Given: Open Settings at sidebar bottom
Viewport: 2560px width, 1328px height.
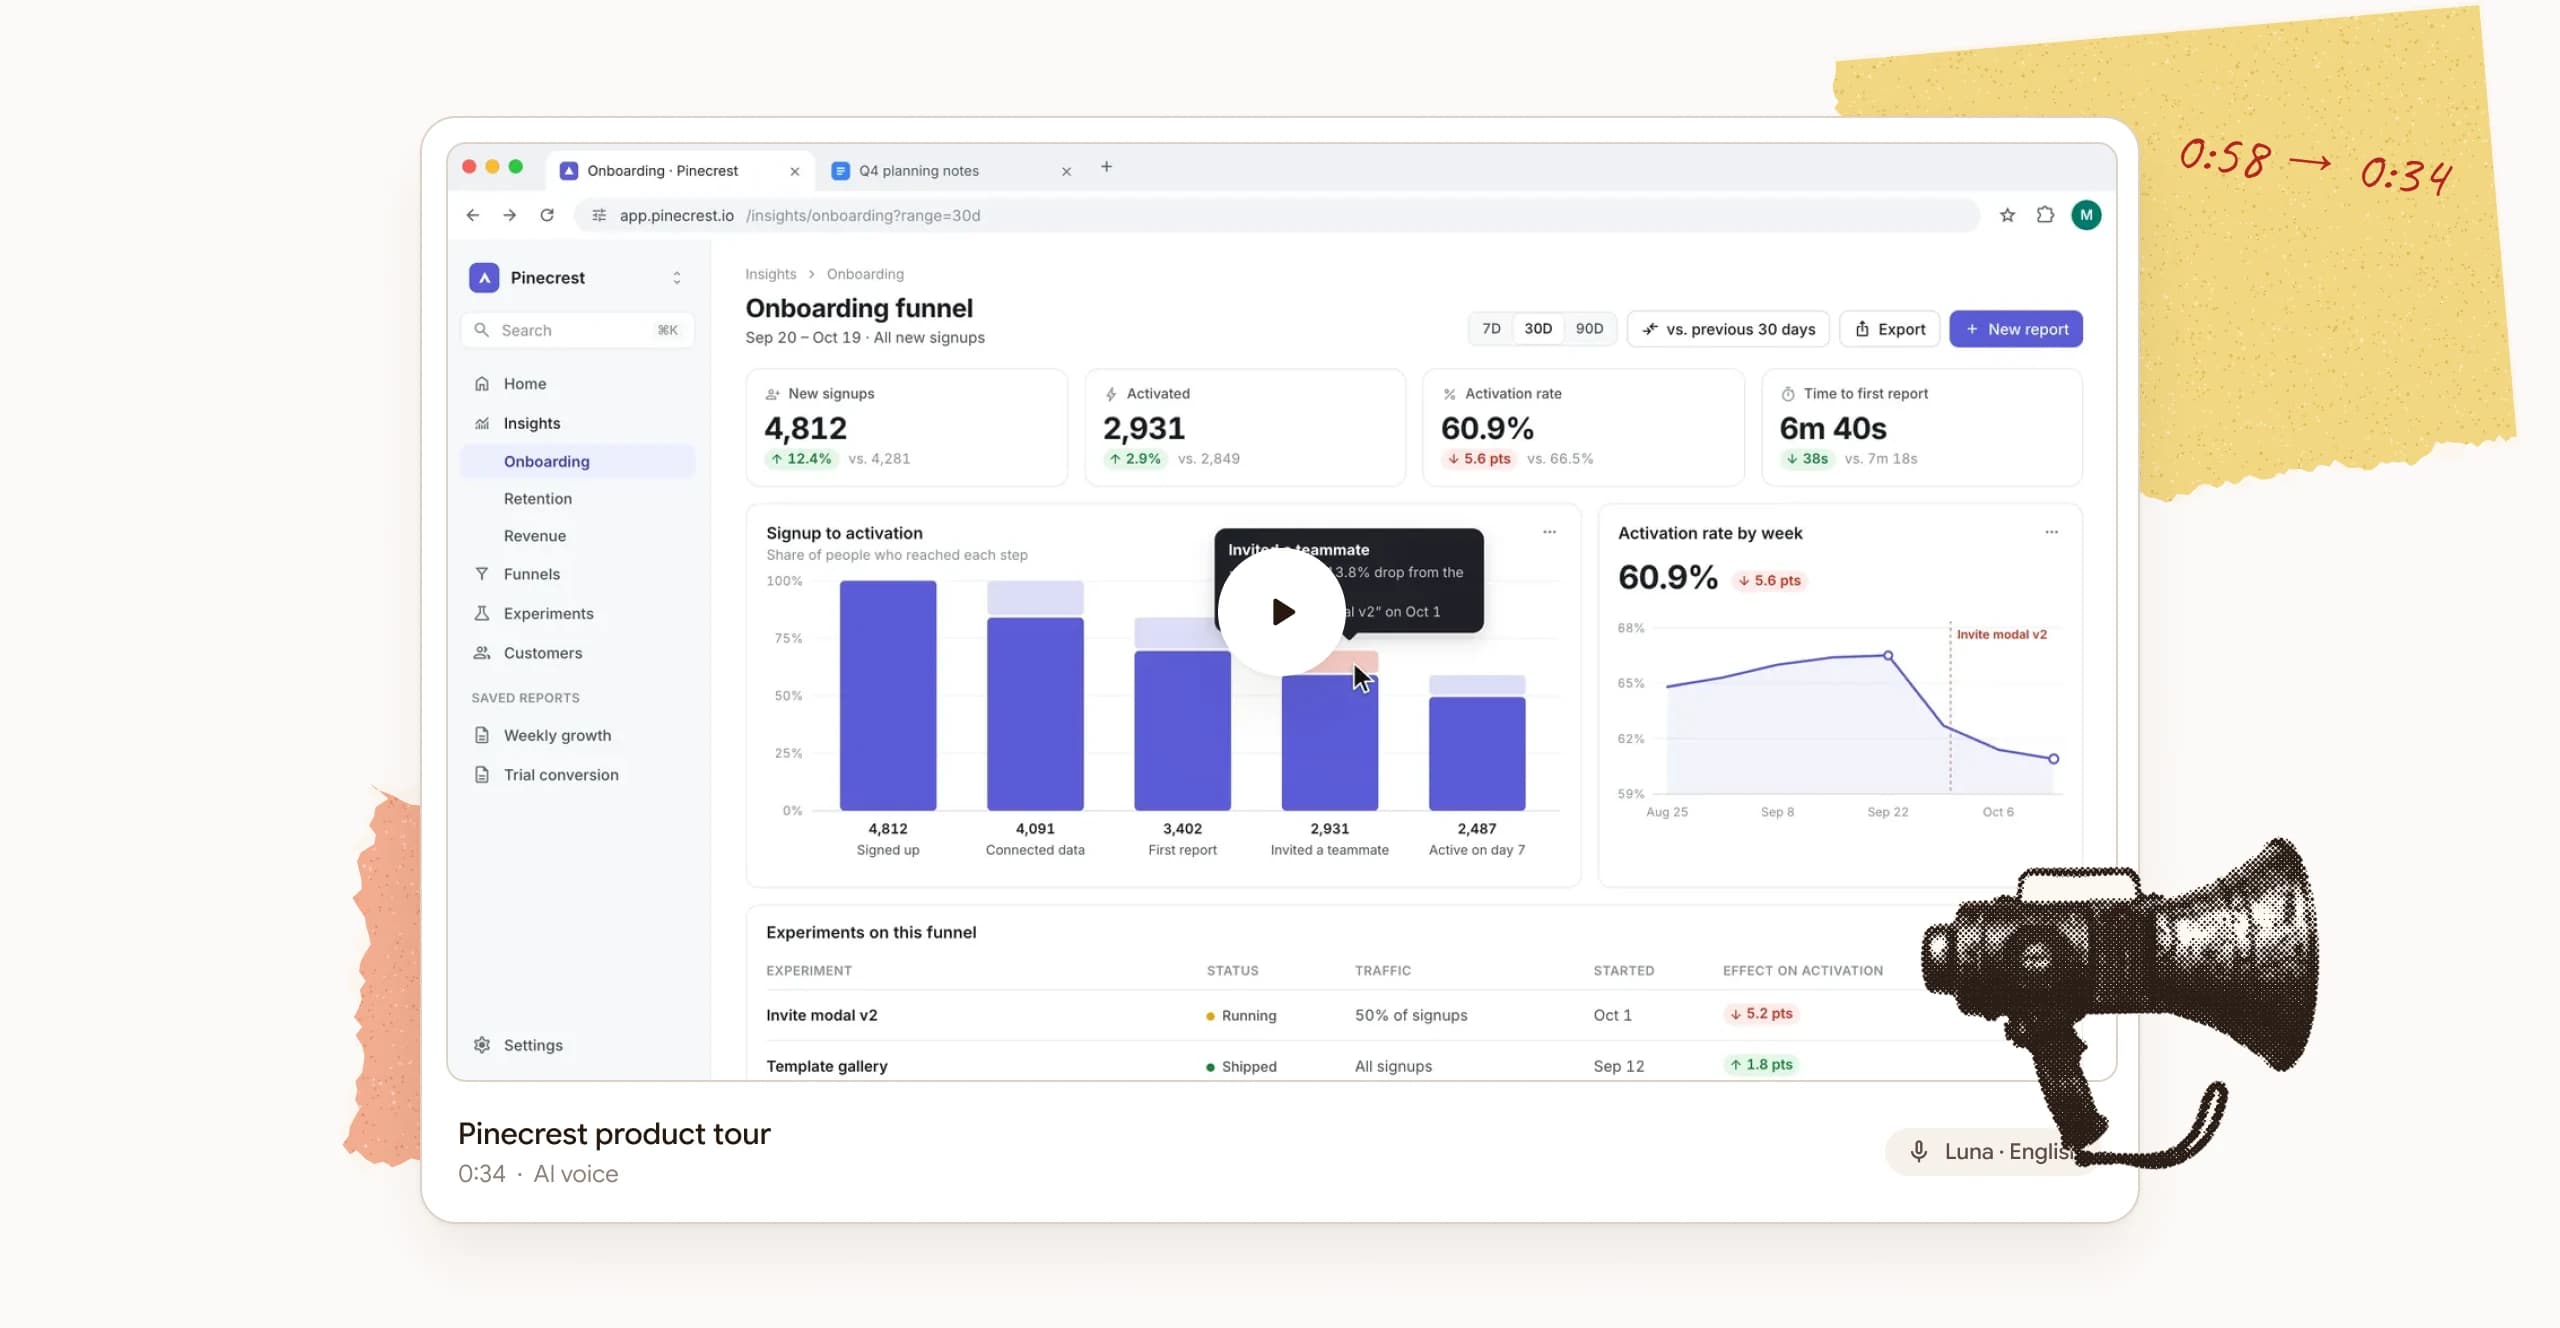Looking at the screenshot, I should click(x=578, y=1045).
